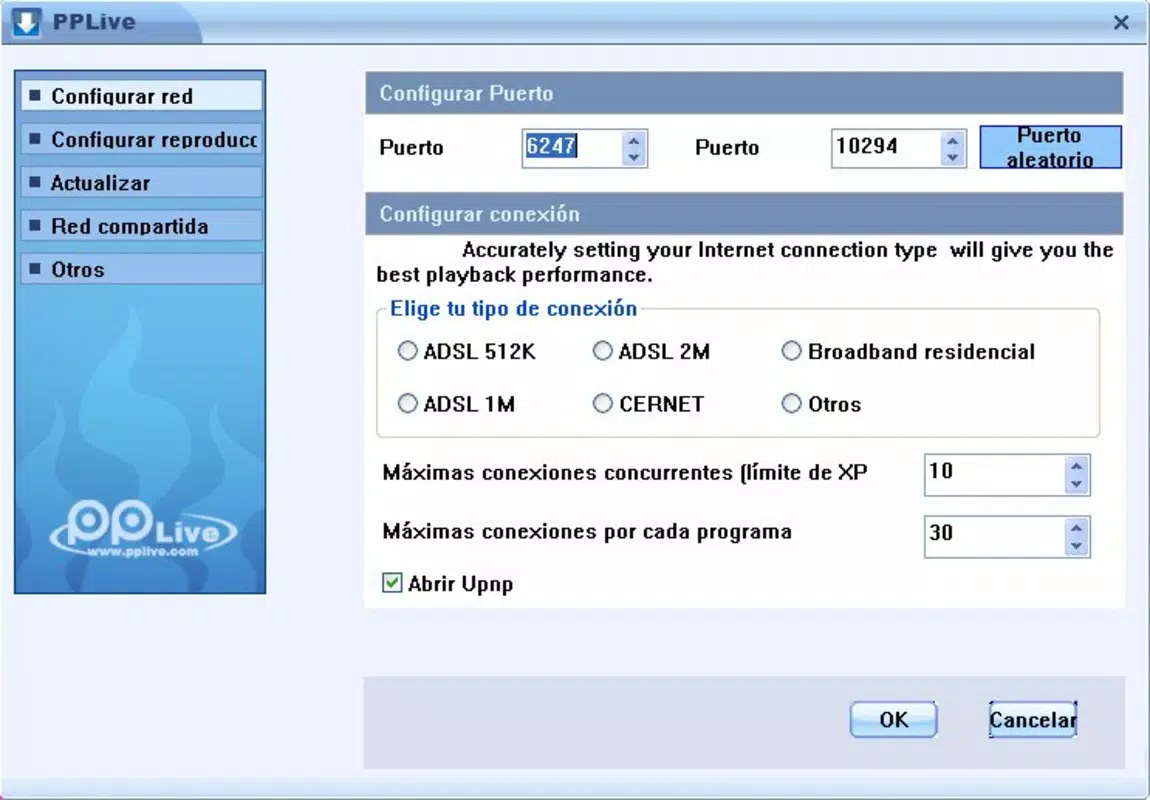
Task: Switch to the Actualizar section
Action: point(142,183)
